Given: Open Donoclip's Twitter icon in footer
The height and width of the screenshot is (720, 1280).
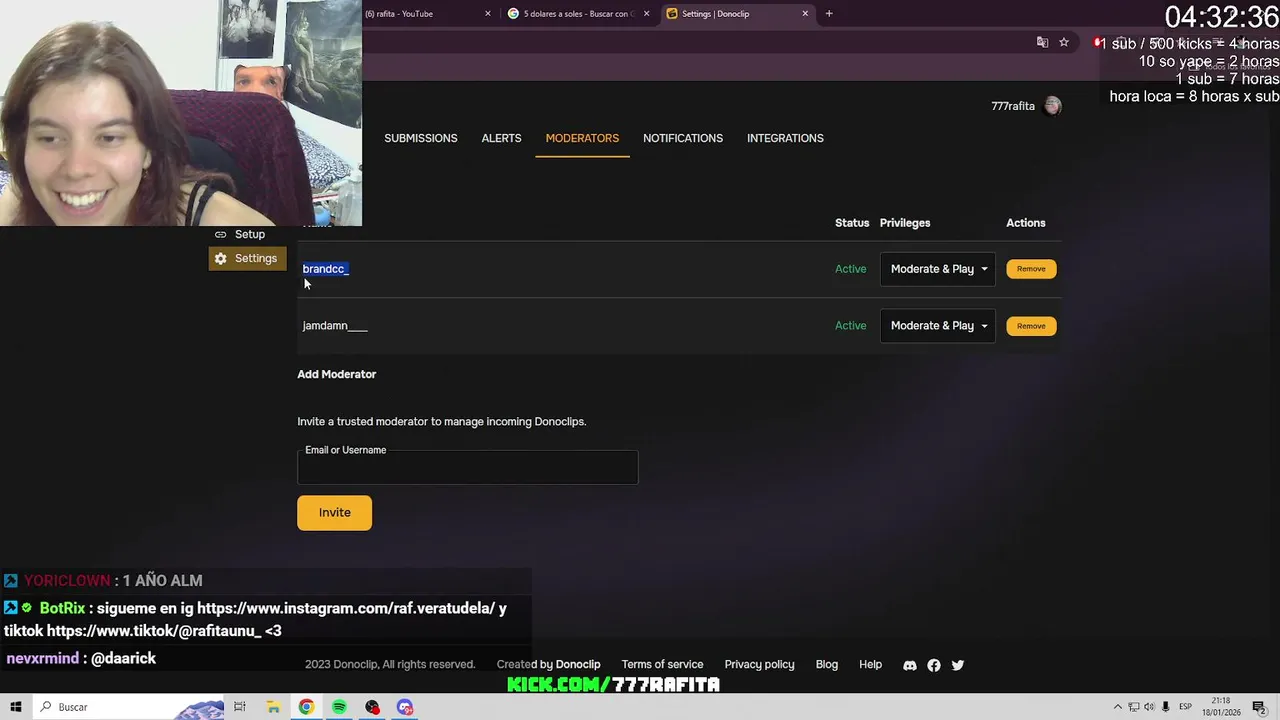Looking at the screenshot, I should pyautogui.click(x=958, y=665).
